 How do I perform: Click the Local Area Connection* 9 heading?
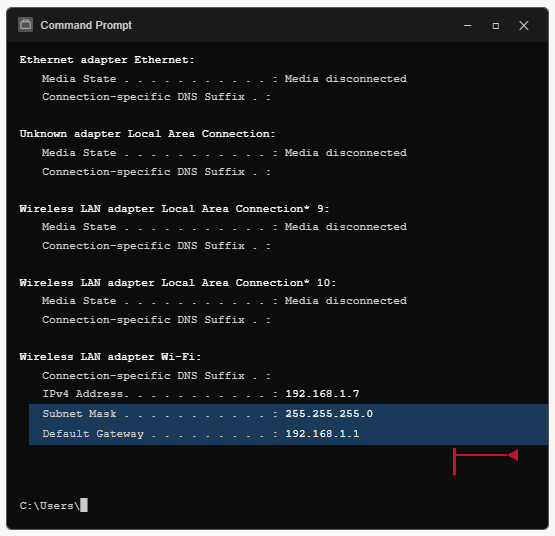coord(174,209)
